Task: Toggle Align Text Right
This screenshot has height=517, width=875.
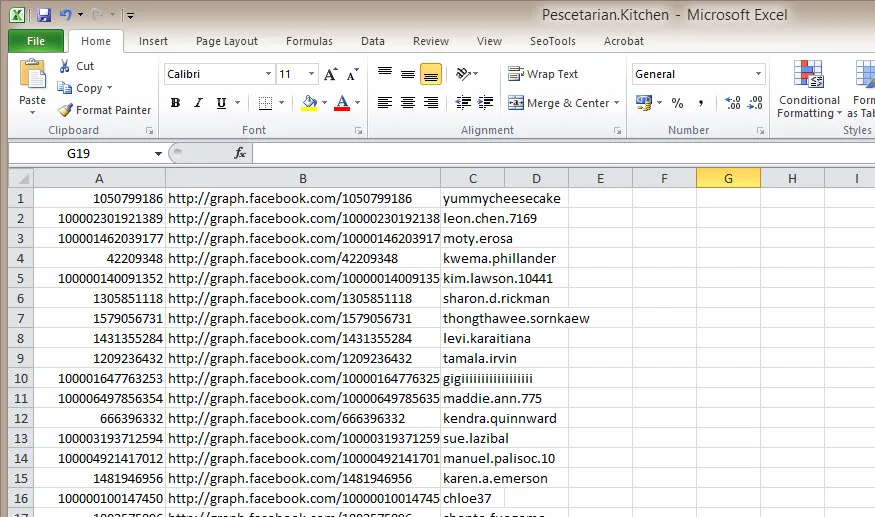Action: tap(431, 102)
